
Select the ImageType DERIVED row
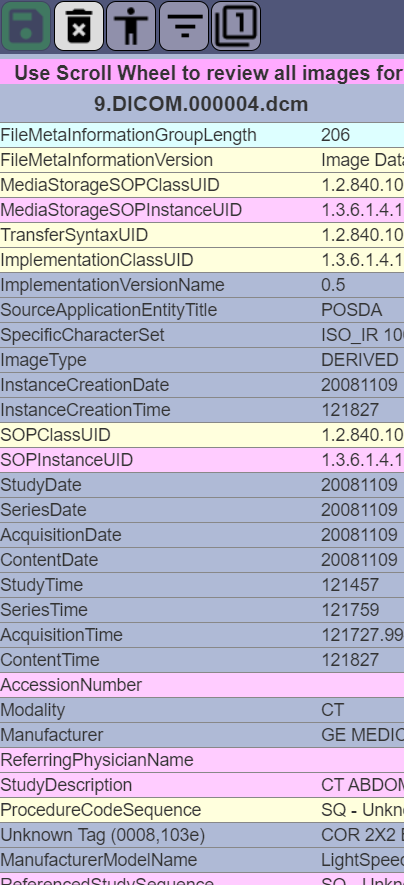coord(202,360)
